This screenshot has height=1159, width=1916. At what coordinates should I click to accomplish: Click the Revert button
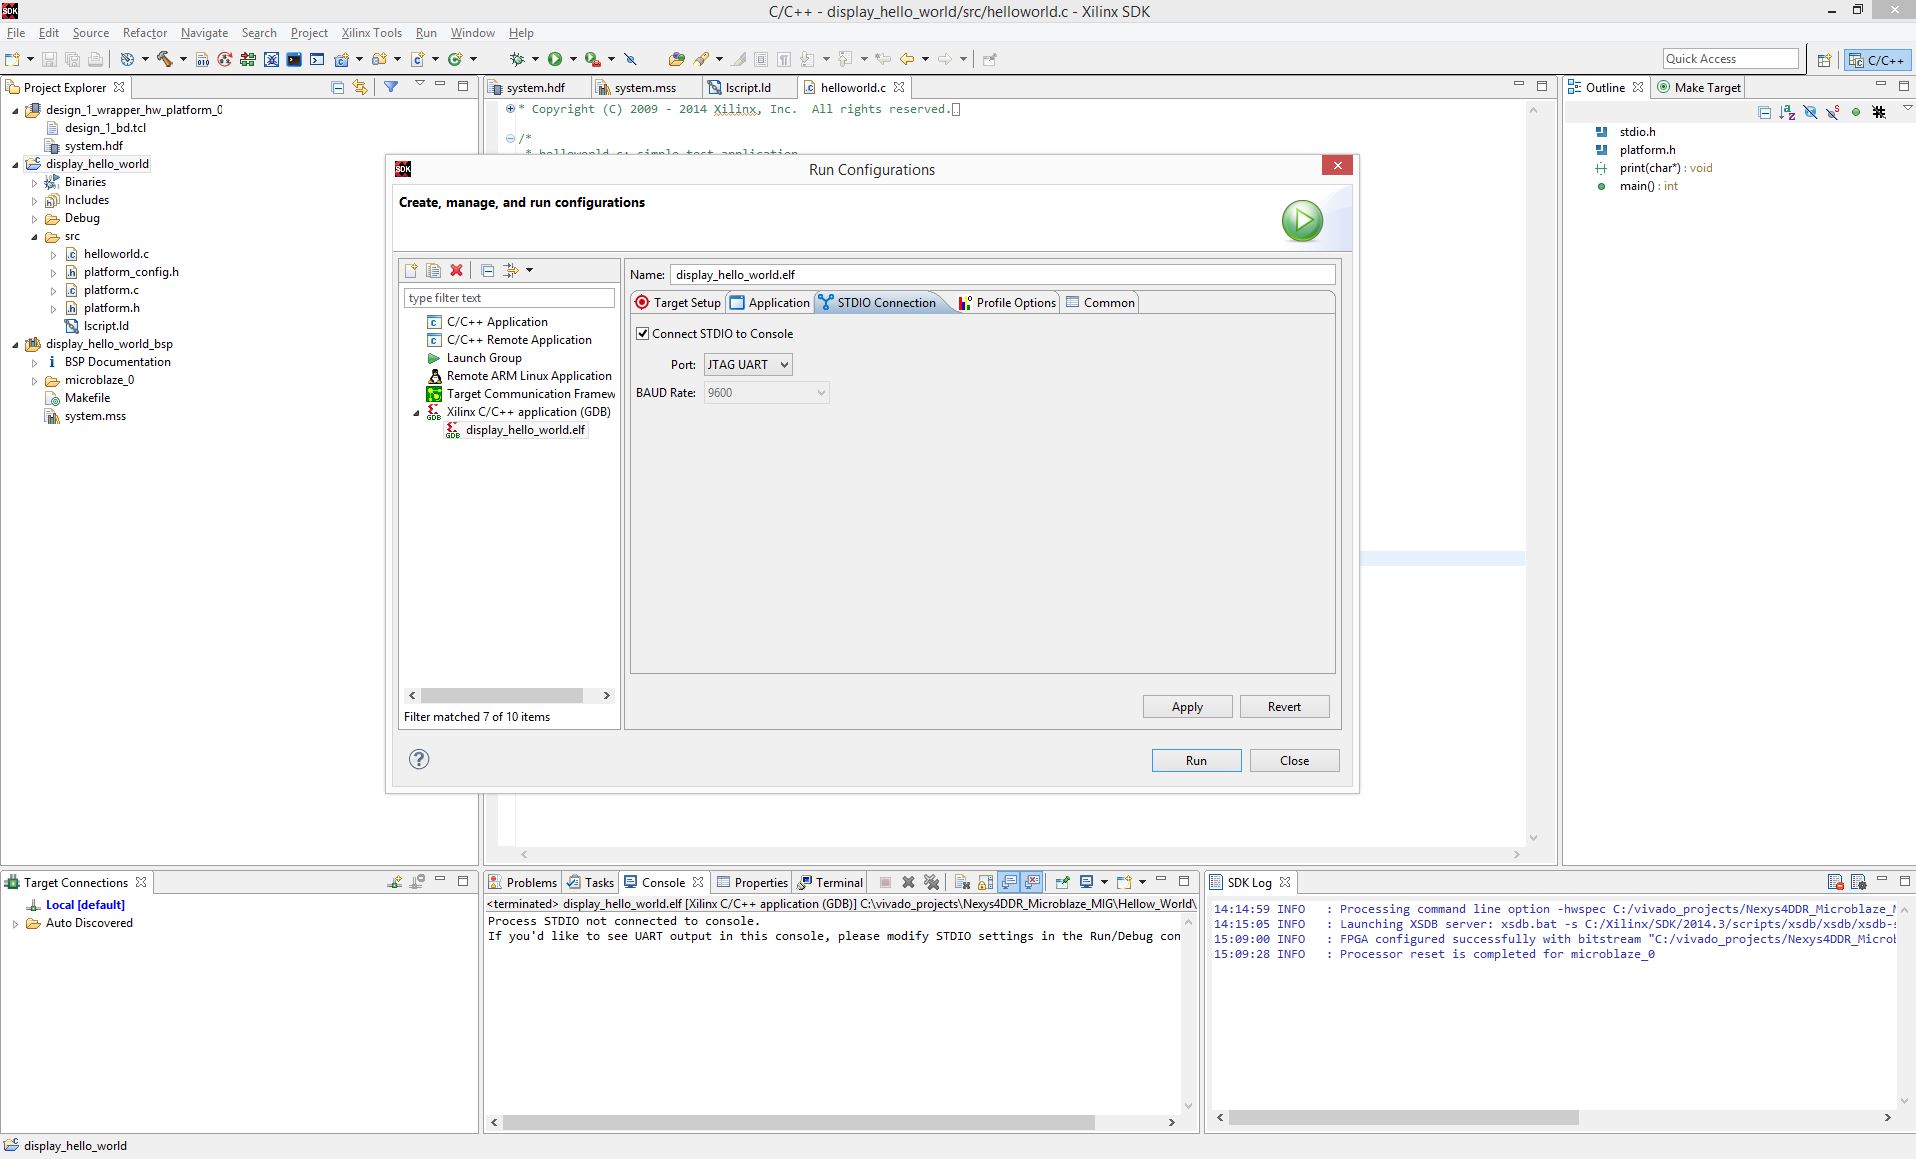(x=1284, y=706)
